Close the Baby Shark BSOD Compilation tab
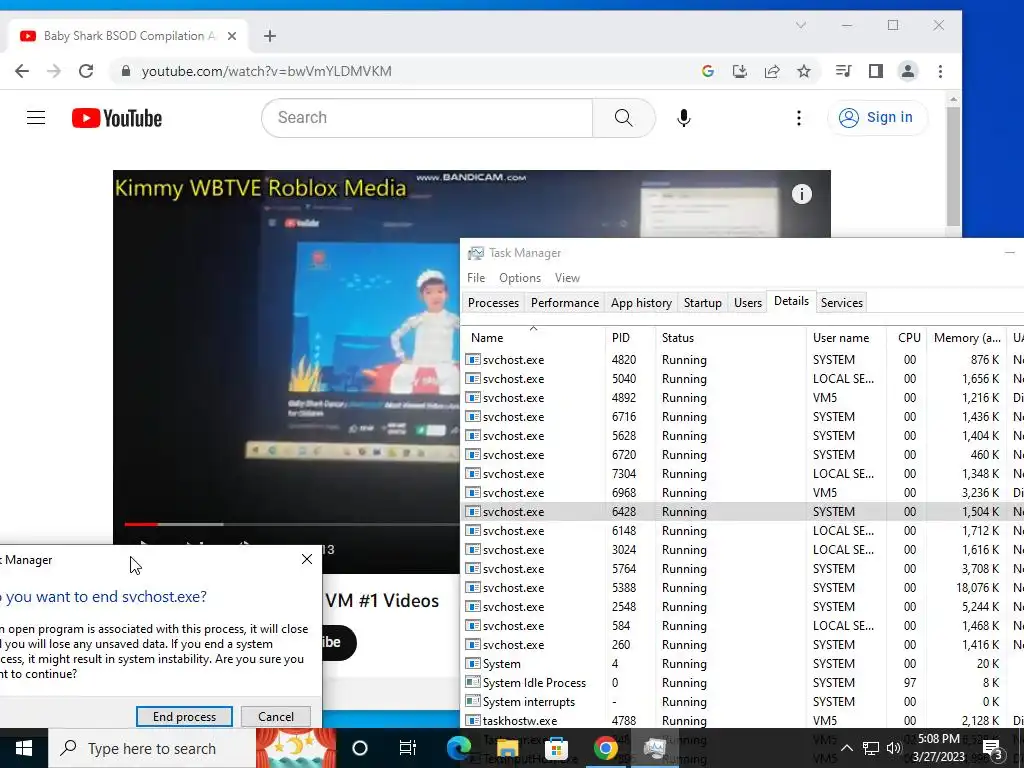The image size is (1024, 768). point(232,36)
